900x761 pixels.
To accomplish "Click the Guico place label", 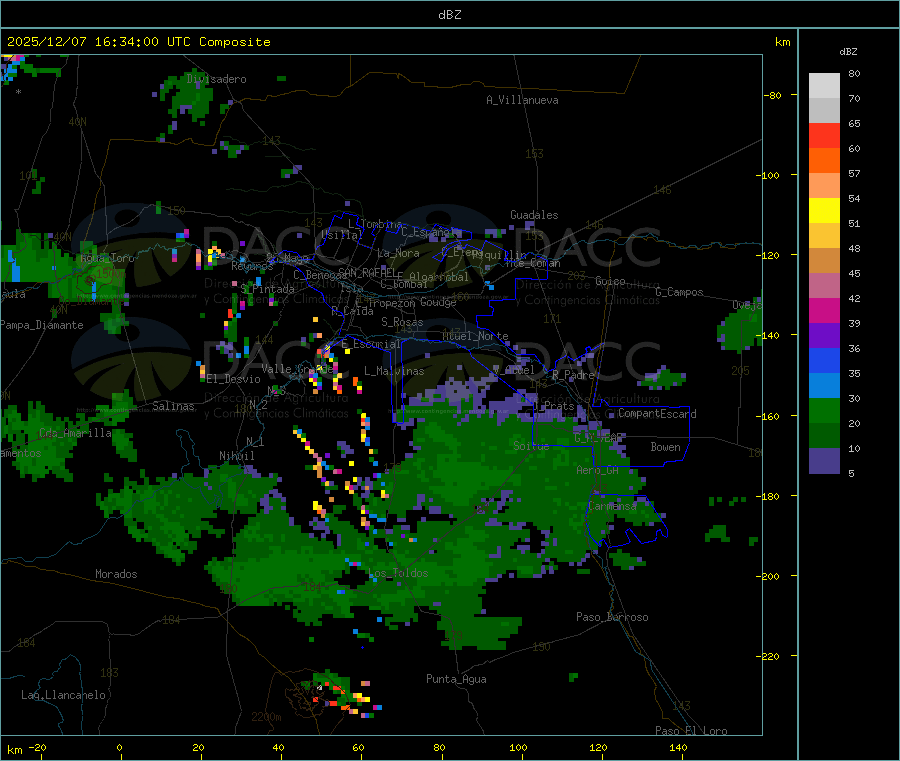I will [610, 281].
